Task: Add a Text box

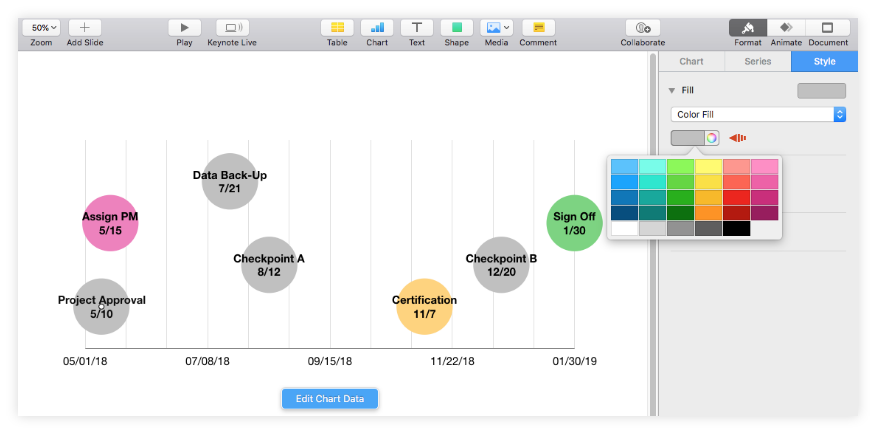Action: [x=417, y=27]
